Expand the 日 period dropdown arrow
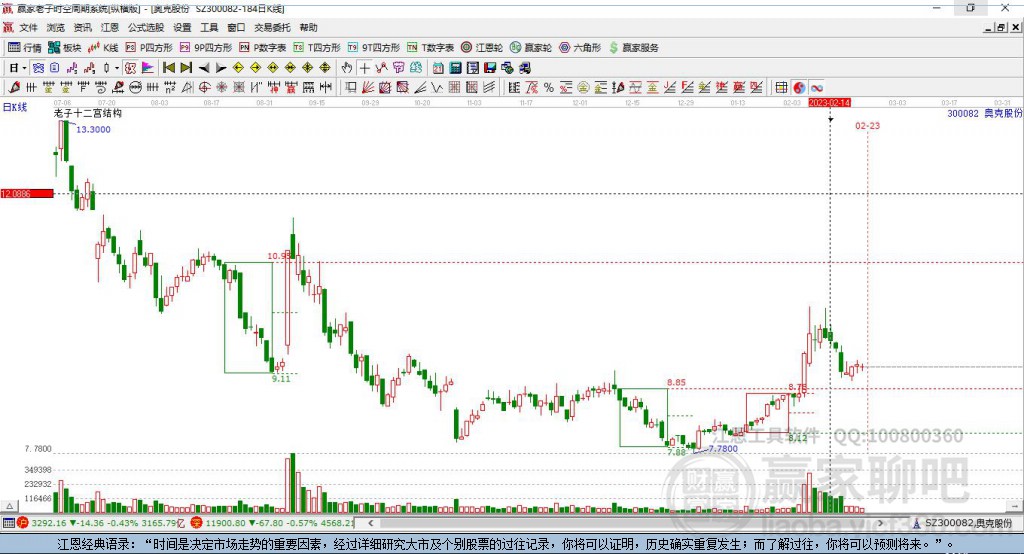The height and width of the screenshot is (554, 1024). (25, 68)
